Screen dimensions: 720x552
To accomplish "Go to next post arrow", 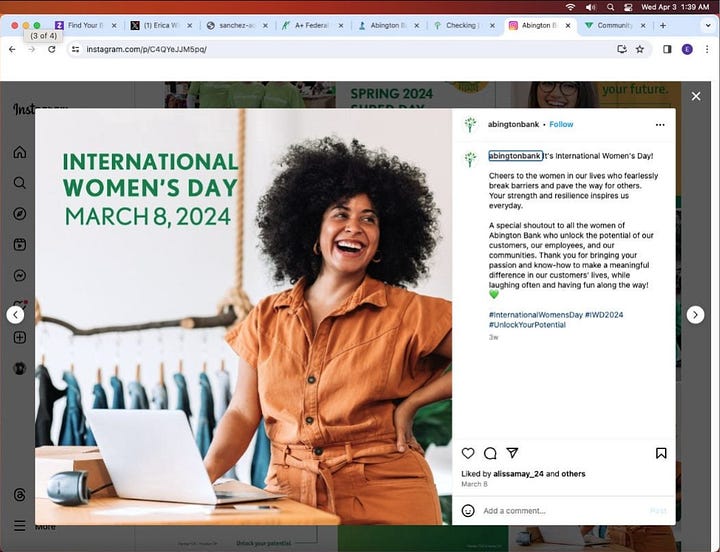I will (695, 315).
